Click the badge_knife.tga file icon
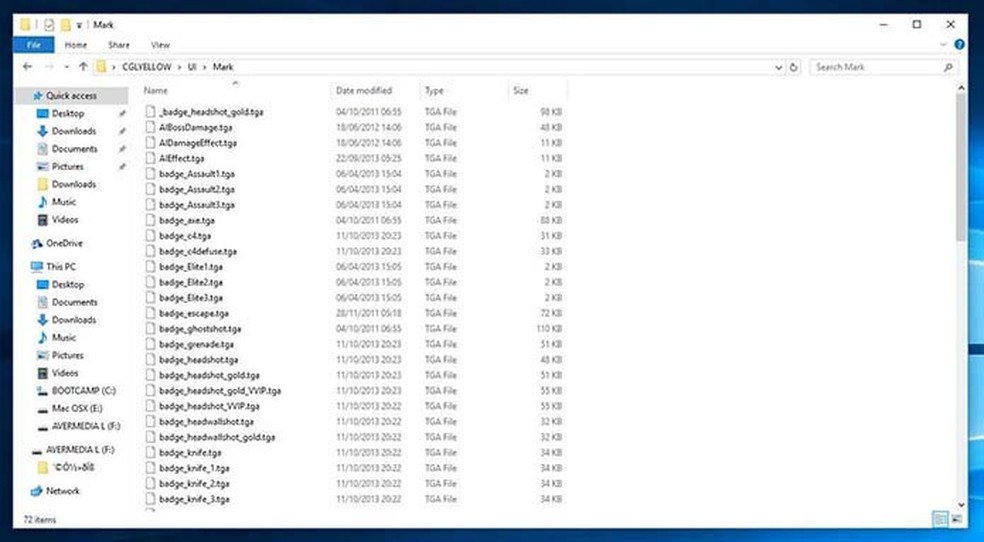The width and height of the screenshot is (984, 542). pos(149,452)
